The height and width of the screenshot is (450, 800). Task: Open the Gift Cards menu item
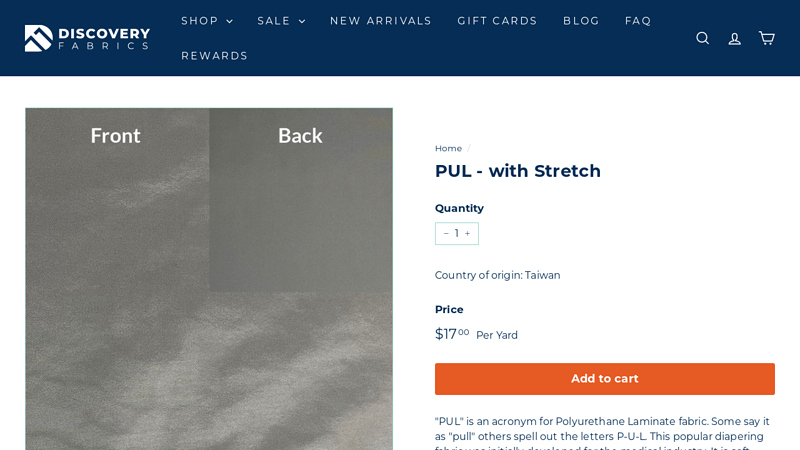497,21
